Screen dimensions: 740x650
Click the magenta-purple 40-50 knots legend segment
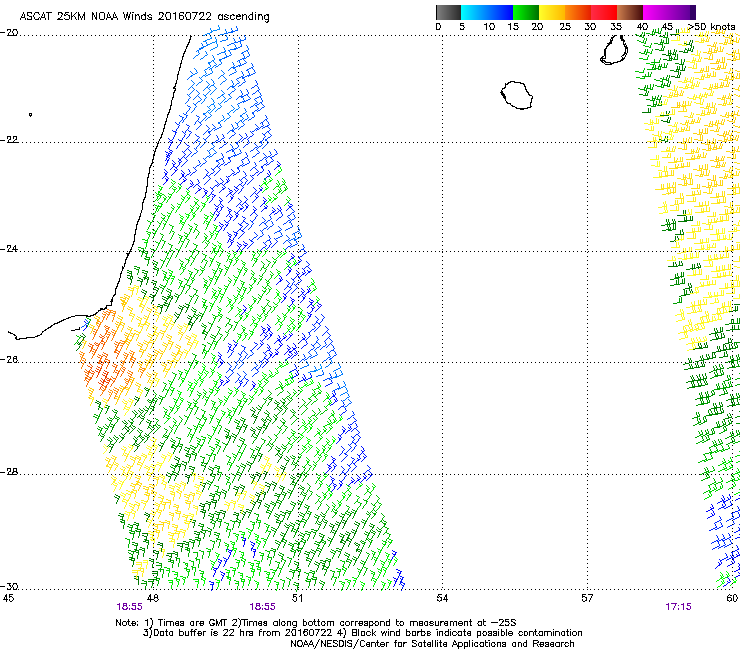pyautogui.click(x=669, y=12)
